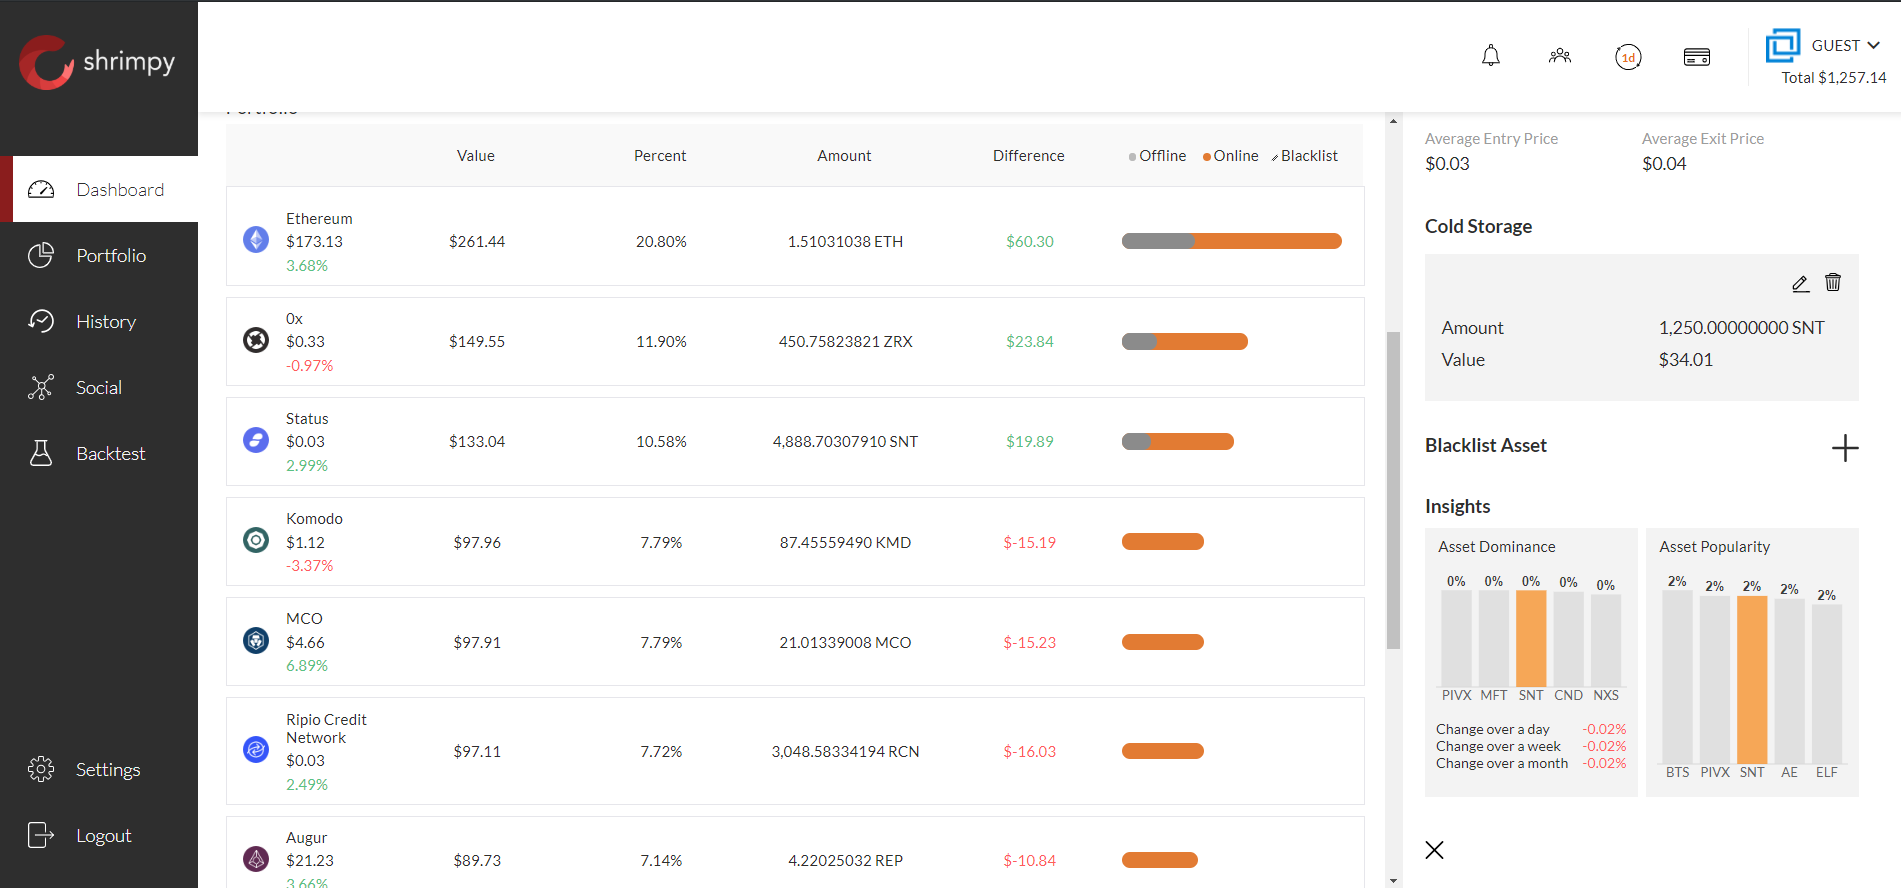This screenshot has width=1901, height=888.
Task: Click the scrollbar up arrow
Action: (x=1393, y=121)
